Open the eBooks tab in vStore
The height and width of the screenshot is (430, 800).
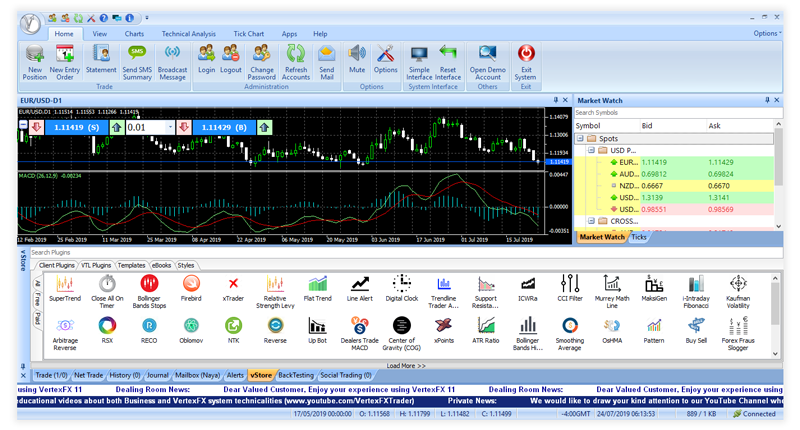click(x=161, y=265)
